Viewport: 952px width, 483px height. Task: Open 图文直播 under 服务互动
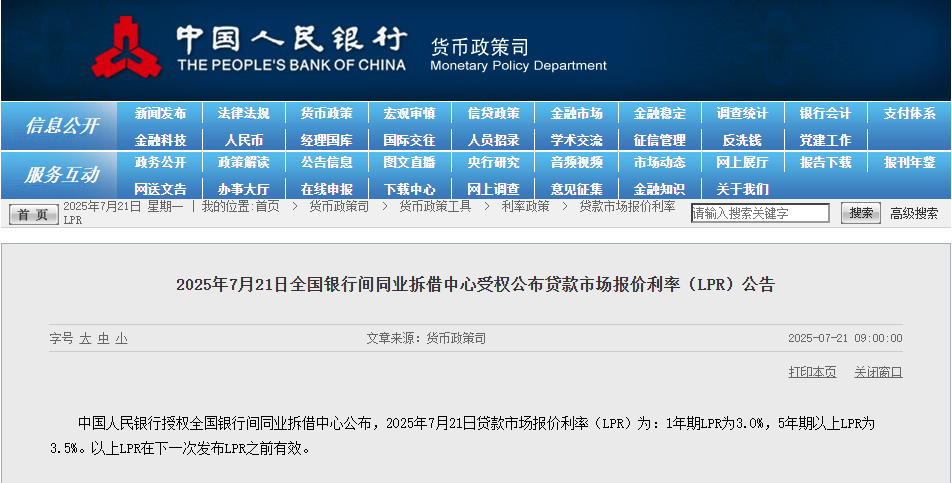pyautogui.click(x=410, y=163)
